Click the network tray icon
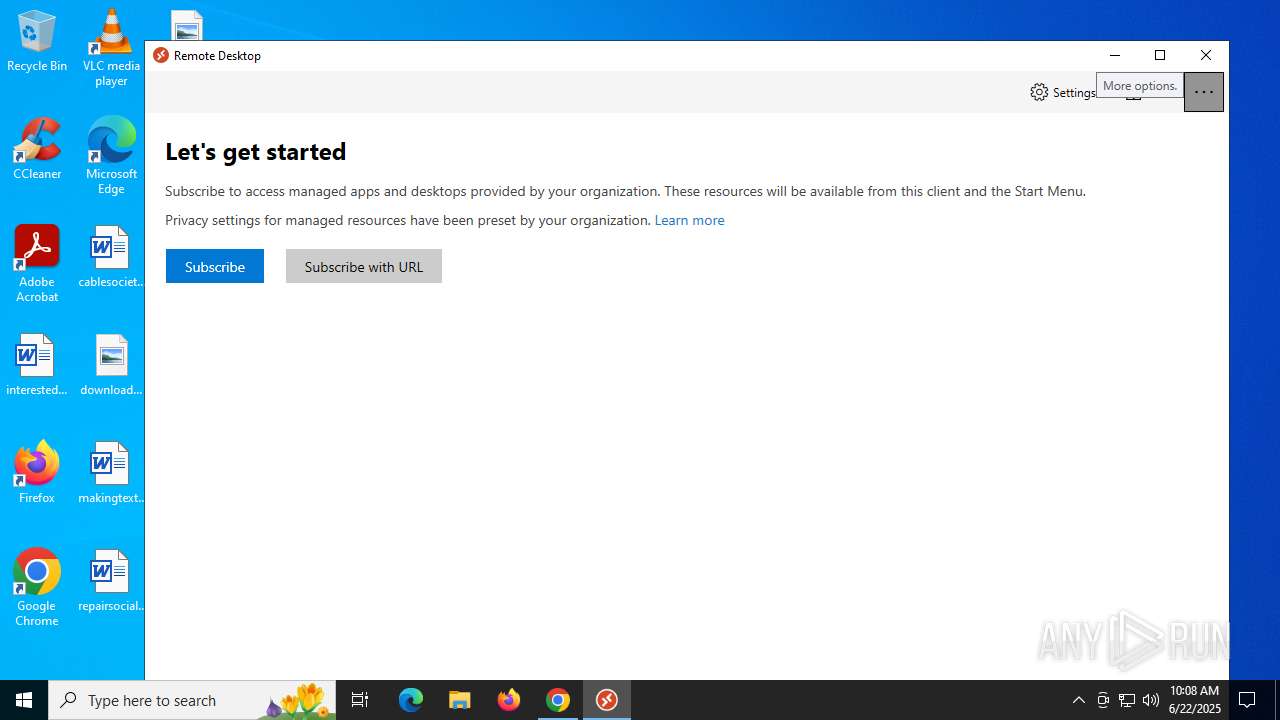1280x720 pixels. pyautogui.click(x=1127, y=700)
